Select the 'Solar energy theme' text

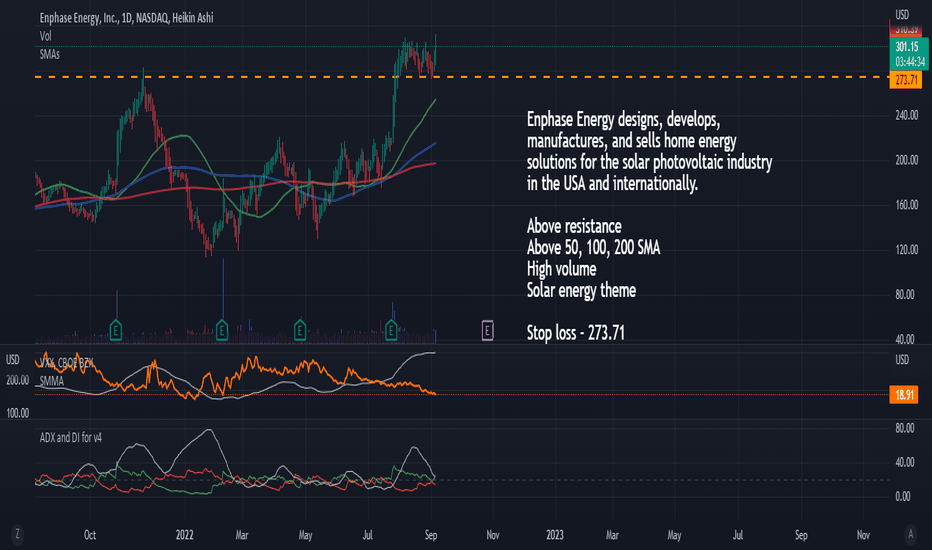click(x=581, y=291)
